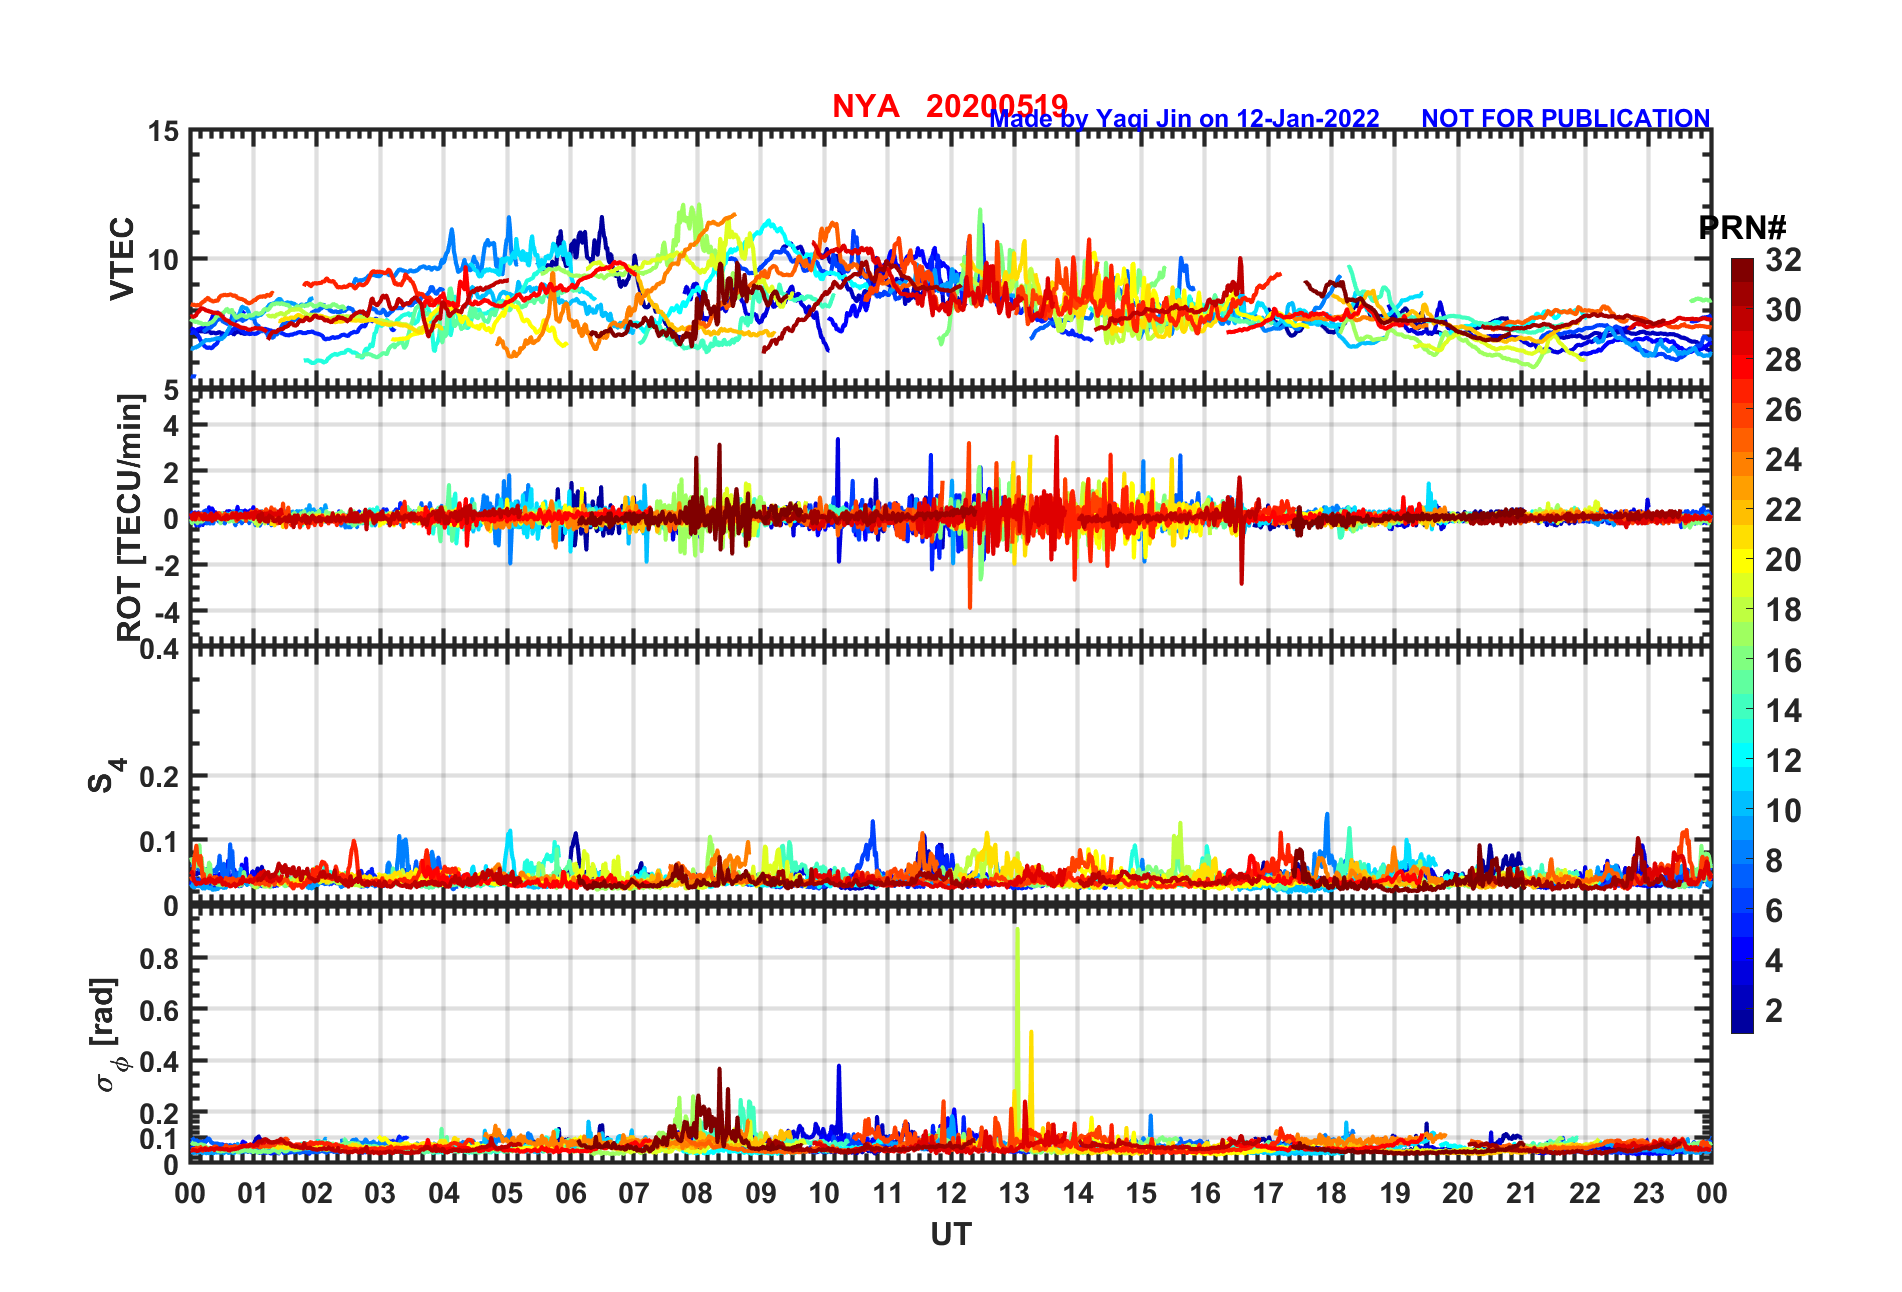The image size is (1902, 1292).
Task: Click the colorbar tick label 16
Action: (x=1783, y=661)
